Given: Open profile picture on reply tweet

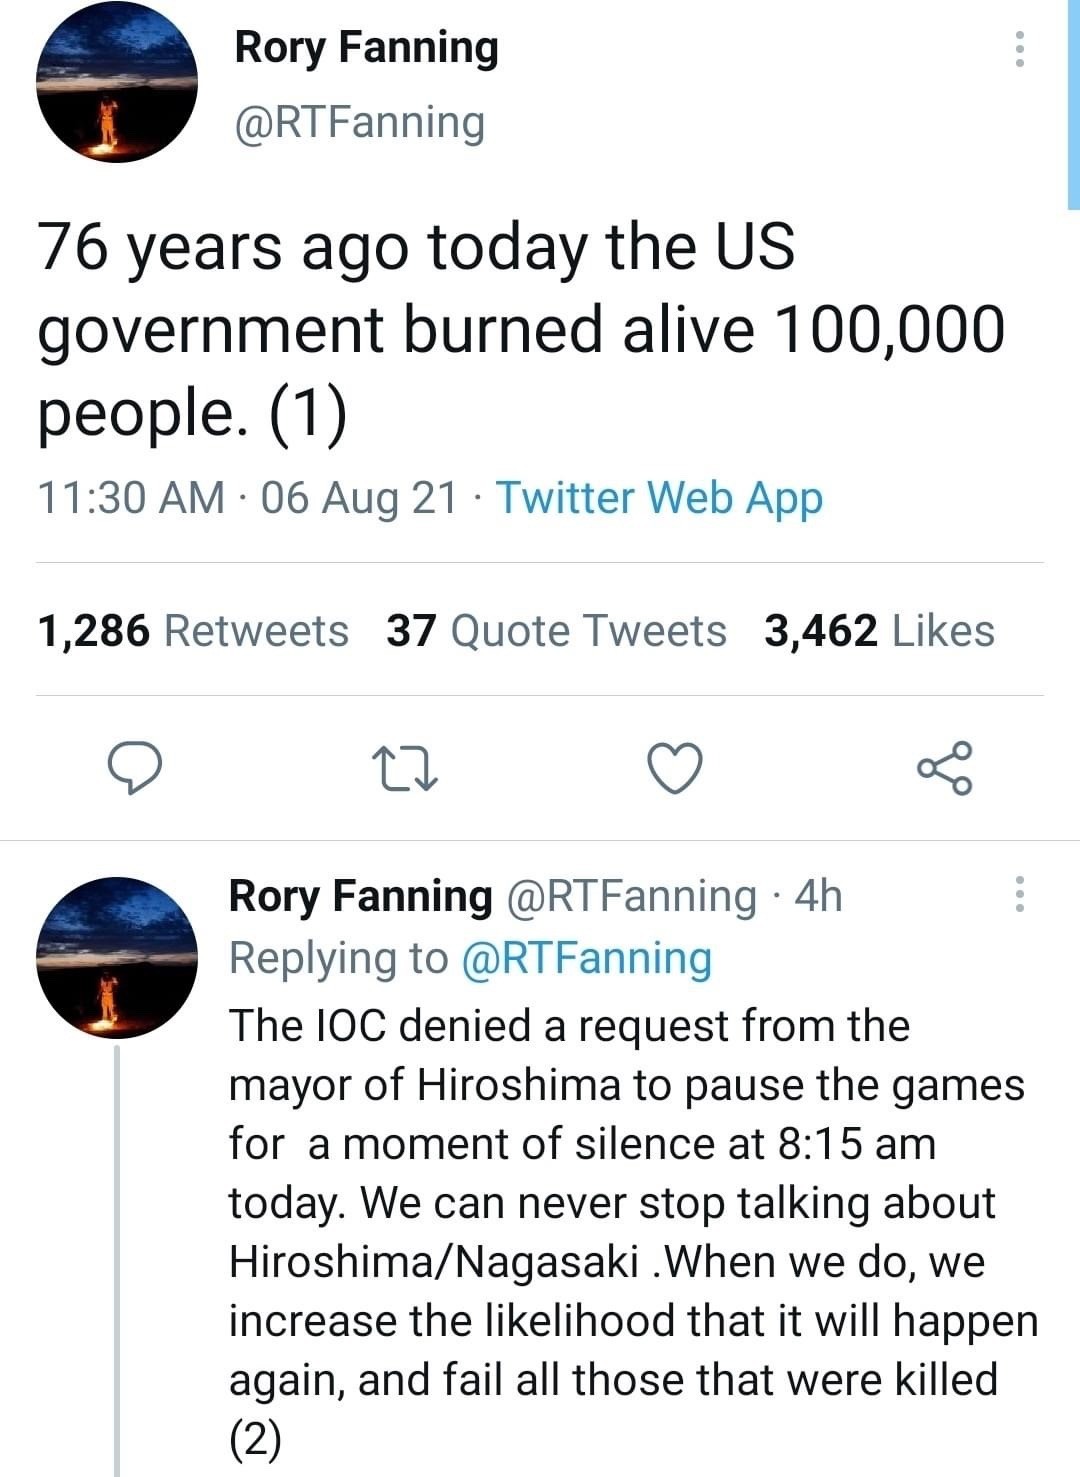Looking at the screenshot, I should (x=116, y=957).
